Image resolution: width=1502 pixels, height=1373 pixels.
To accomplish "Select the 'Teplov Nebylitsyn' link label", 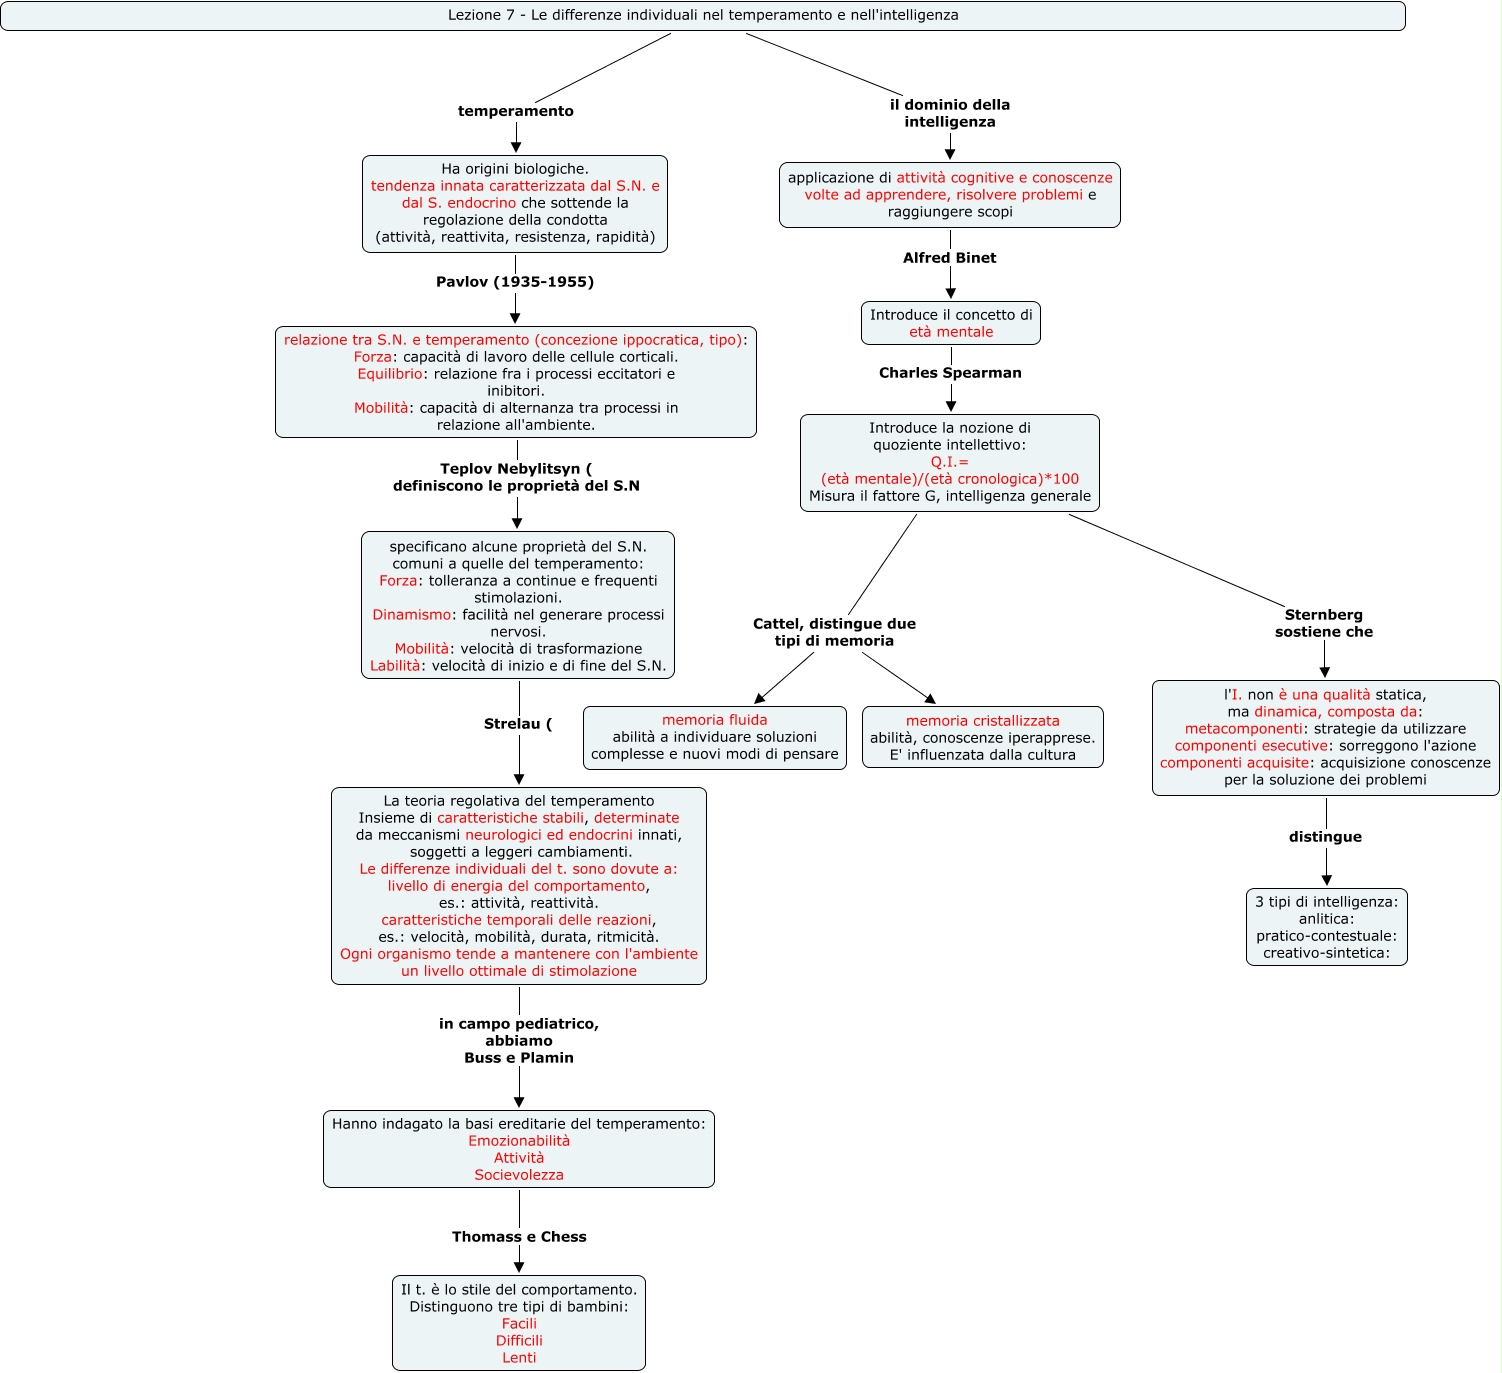I will coord(515,477).
